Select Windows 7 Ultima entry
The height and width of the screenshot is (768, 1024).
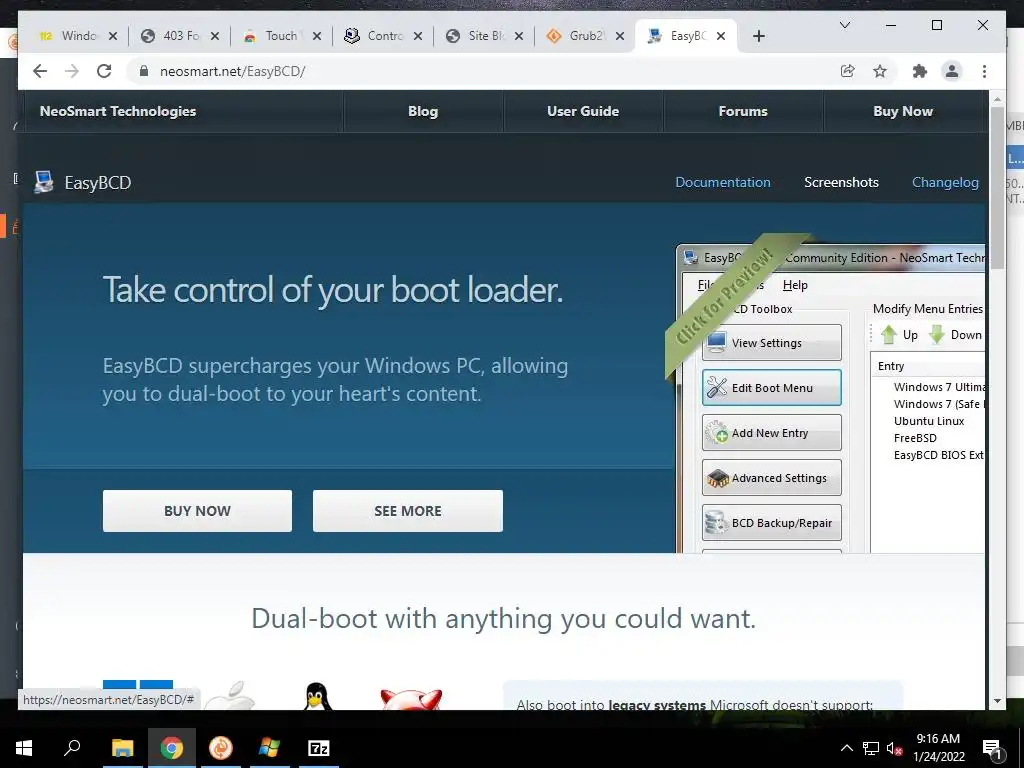point(939,387)
